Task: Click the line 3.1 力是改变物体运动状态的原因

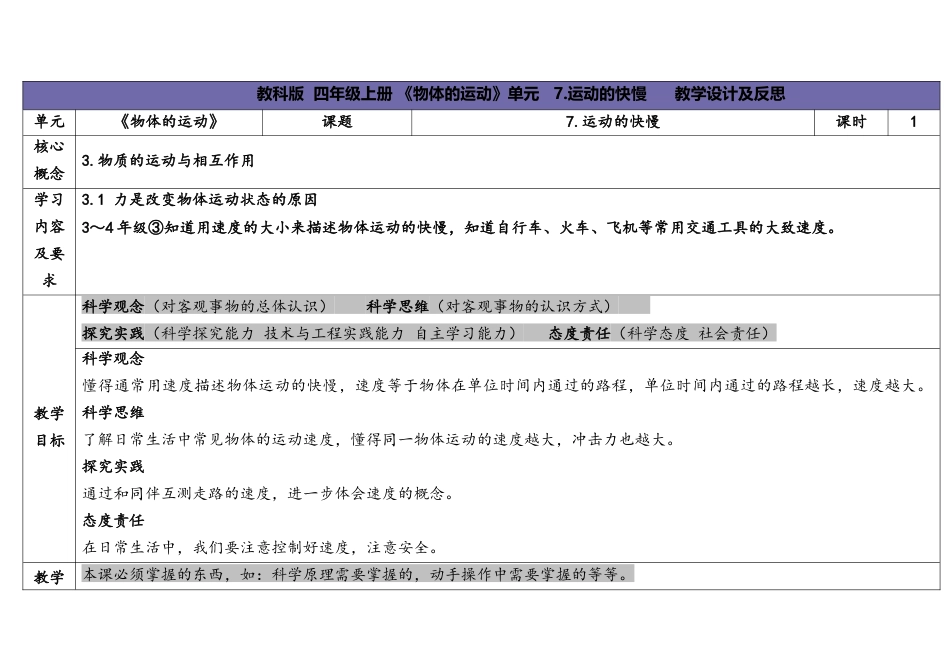Action: (x=199, y=200)
